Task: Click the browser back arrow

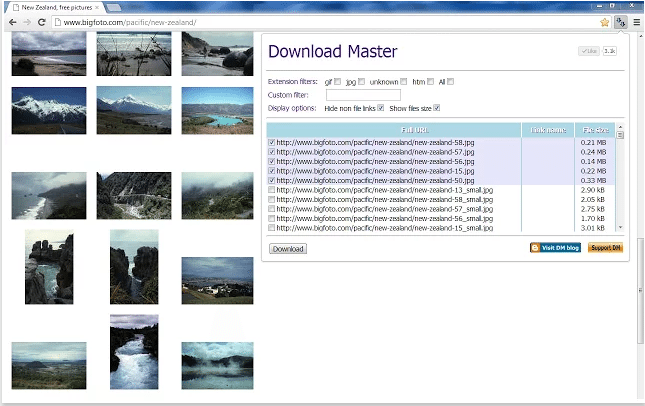Action: click(13, 22)
